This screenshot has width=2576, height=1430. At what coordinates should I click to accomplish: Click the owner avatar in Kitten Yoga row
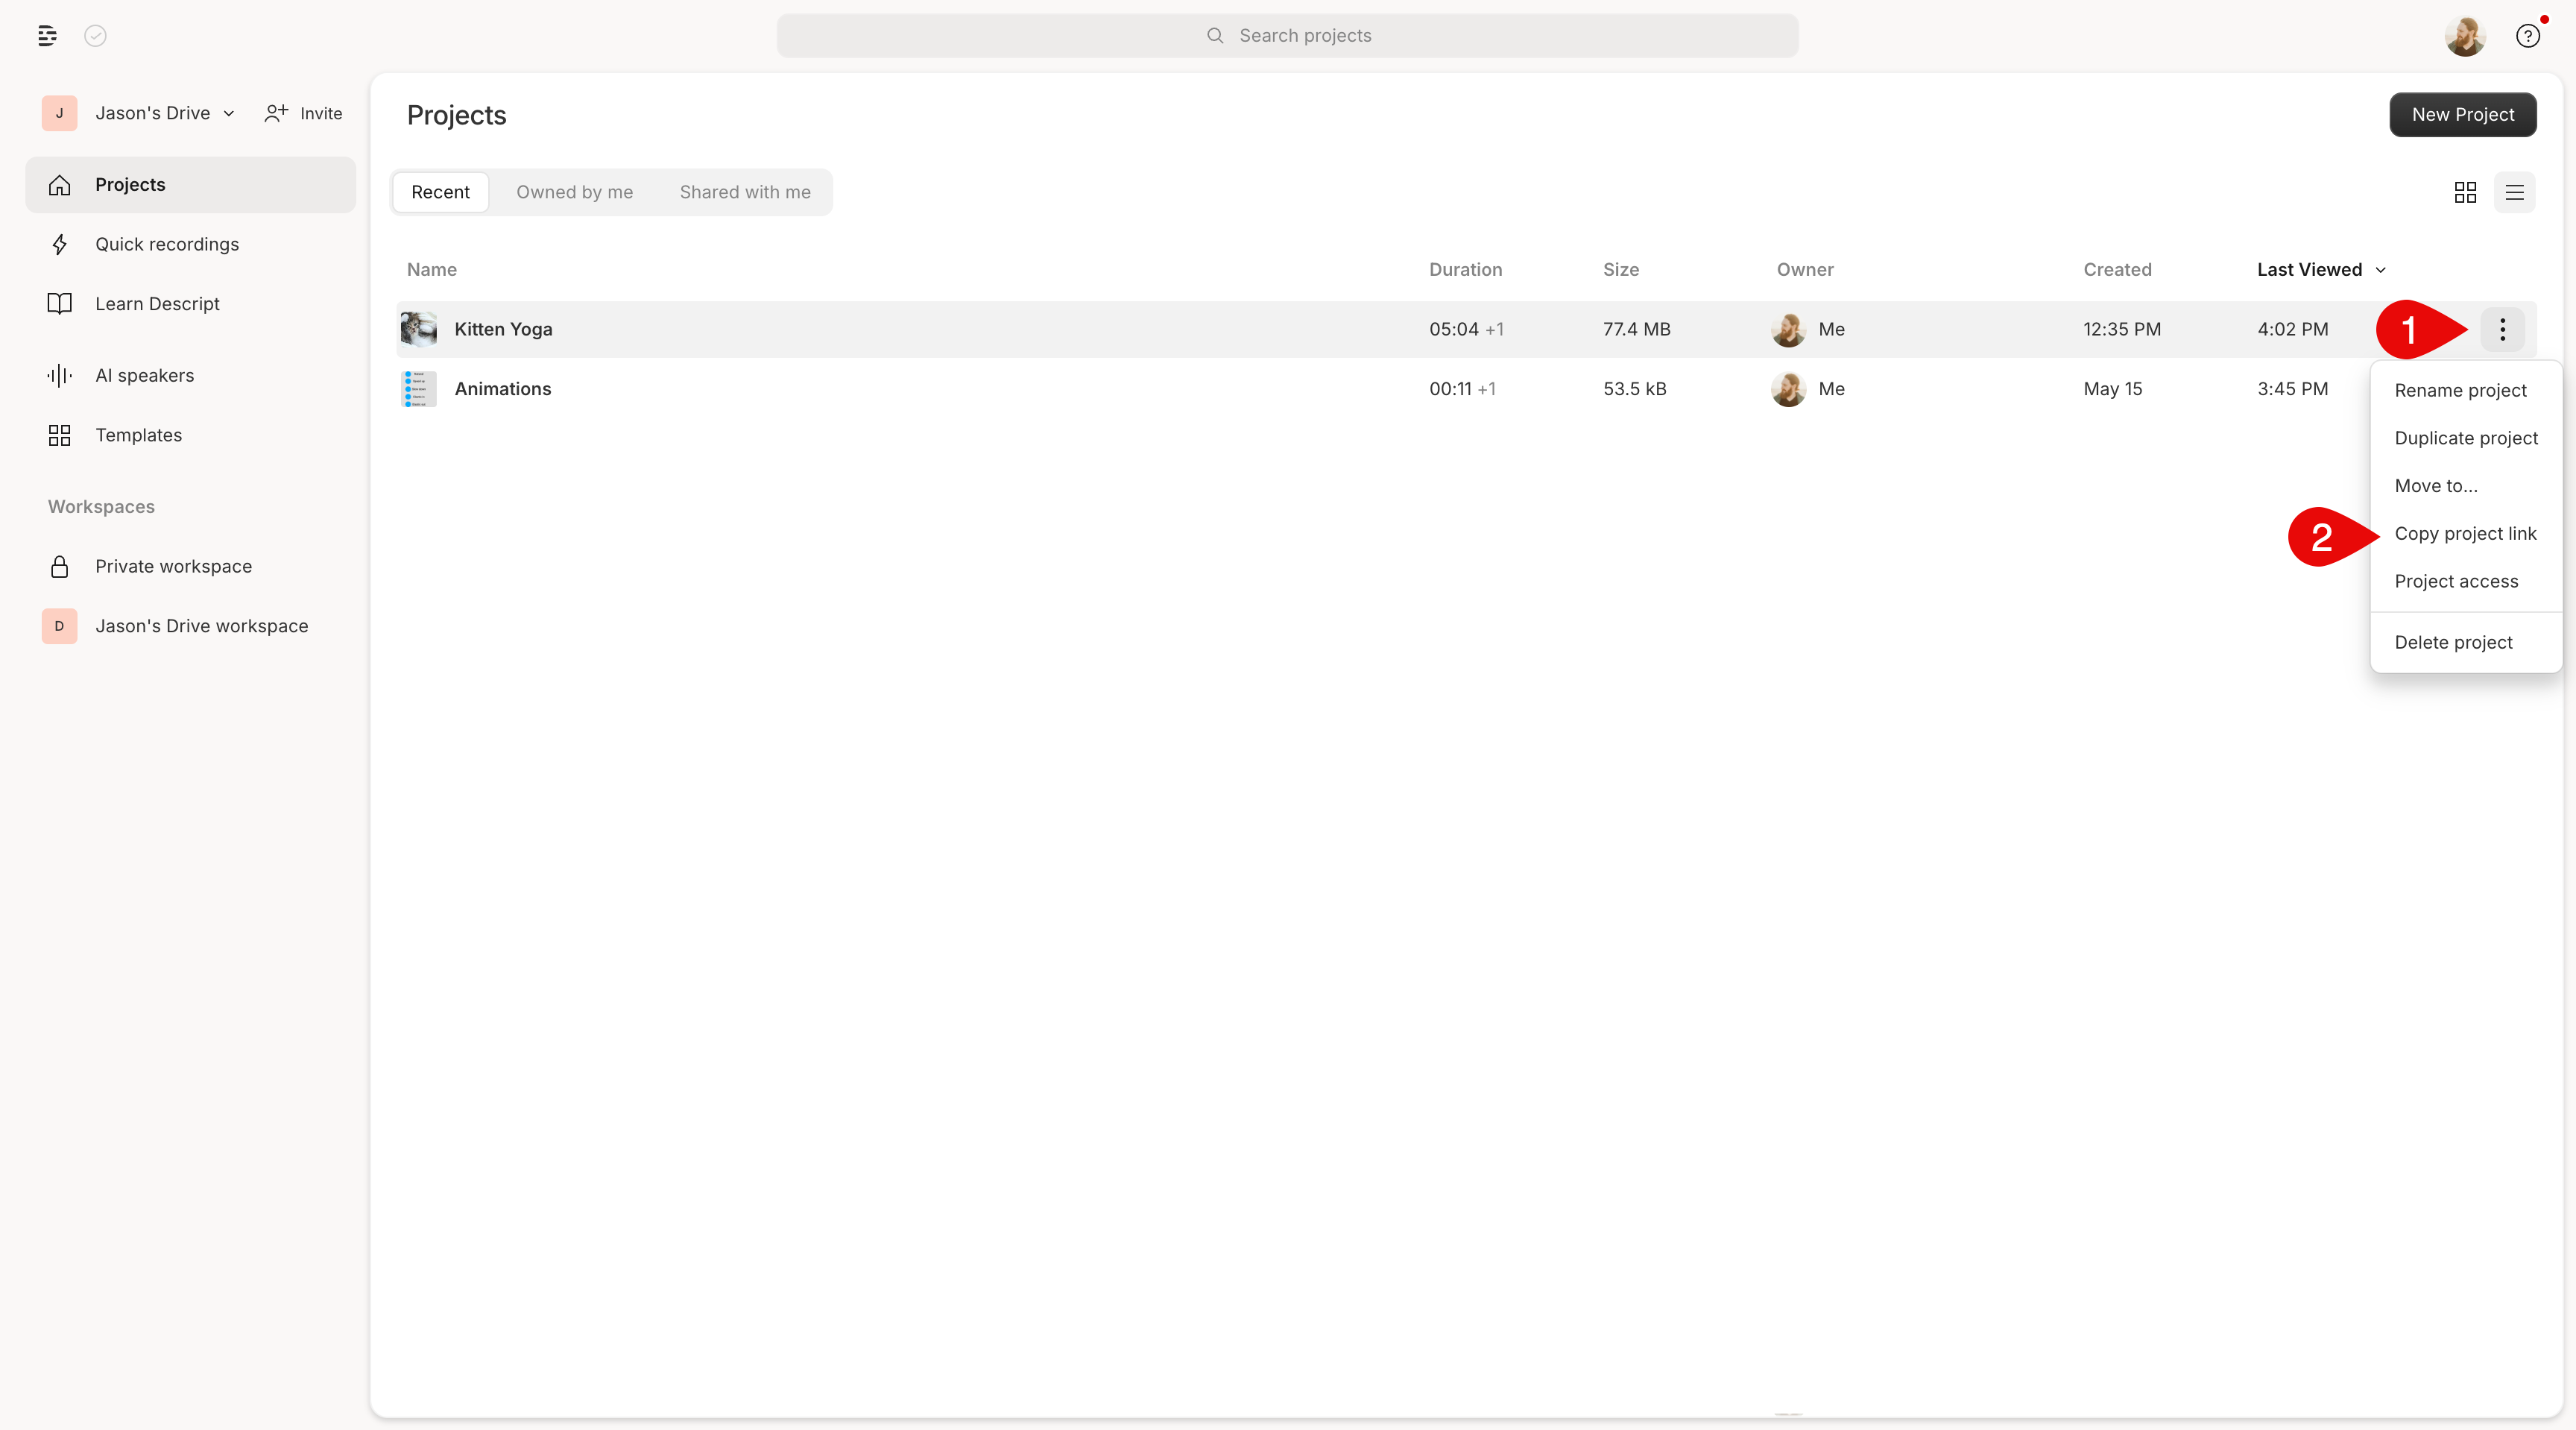[x=1788, y=329]
